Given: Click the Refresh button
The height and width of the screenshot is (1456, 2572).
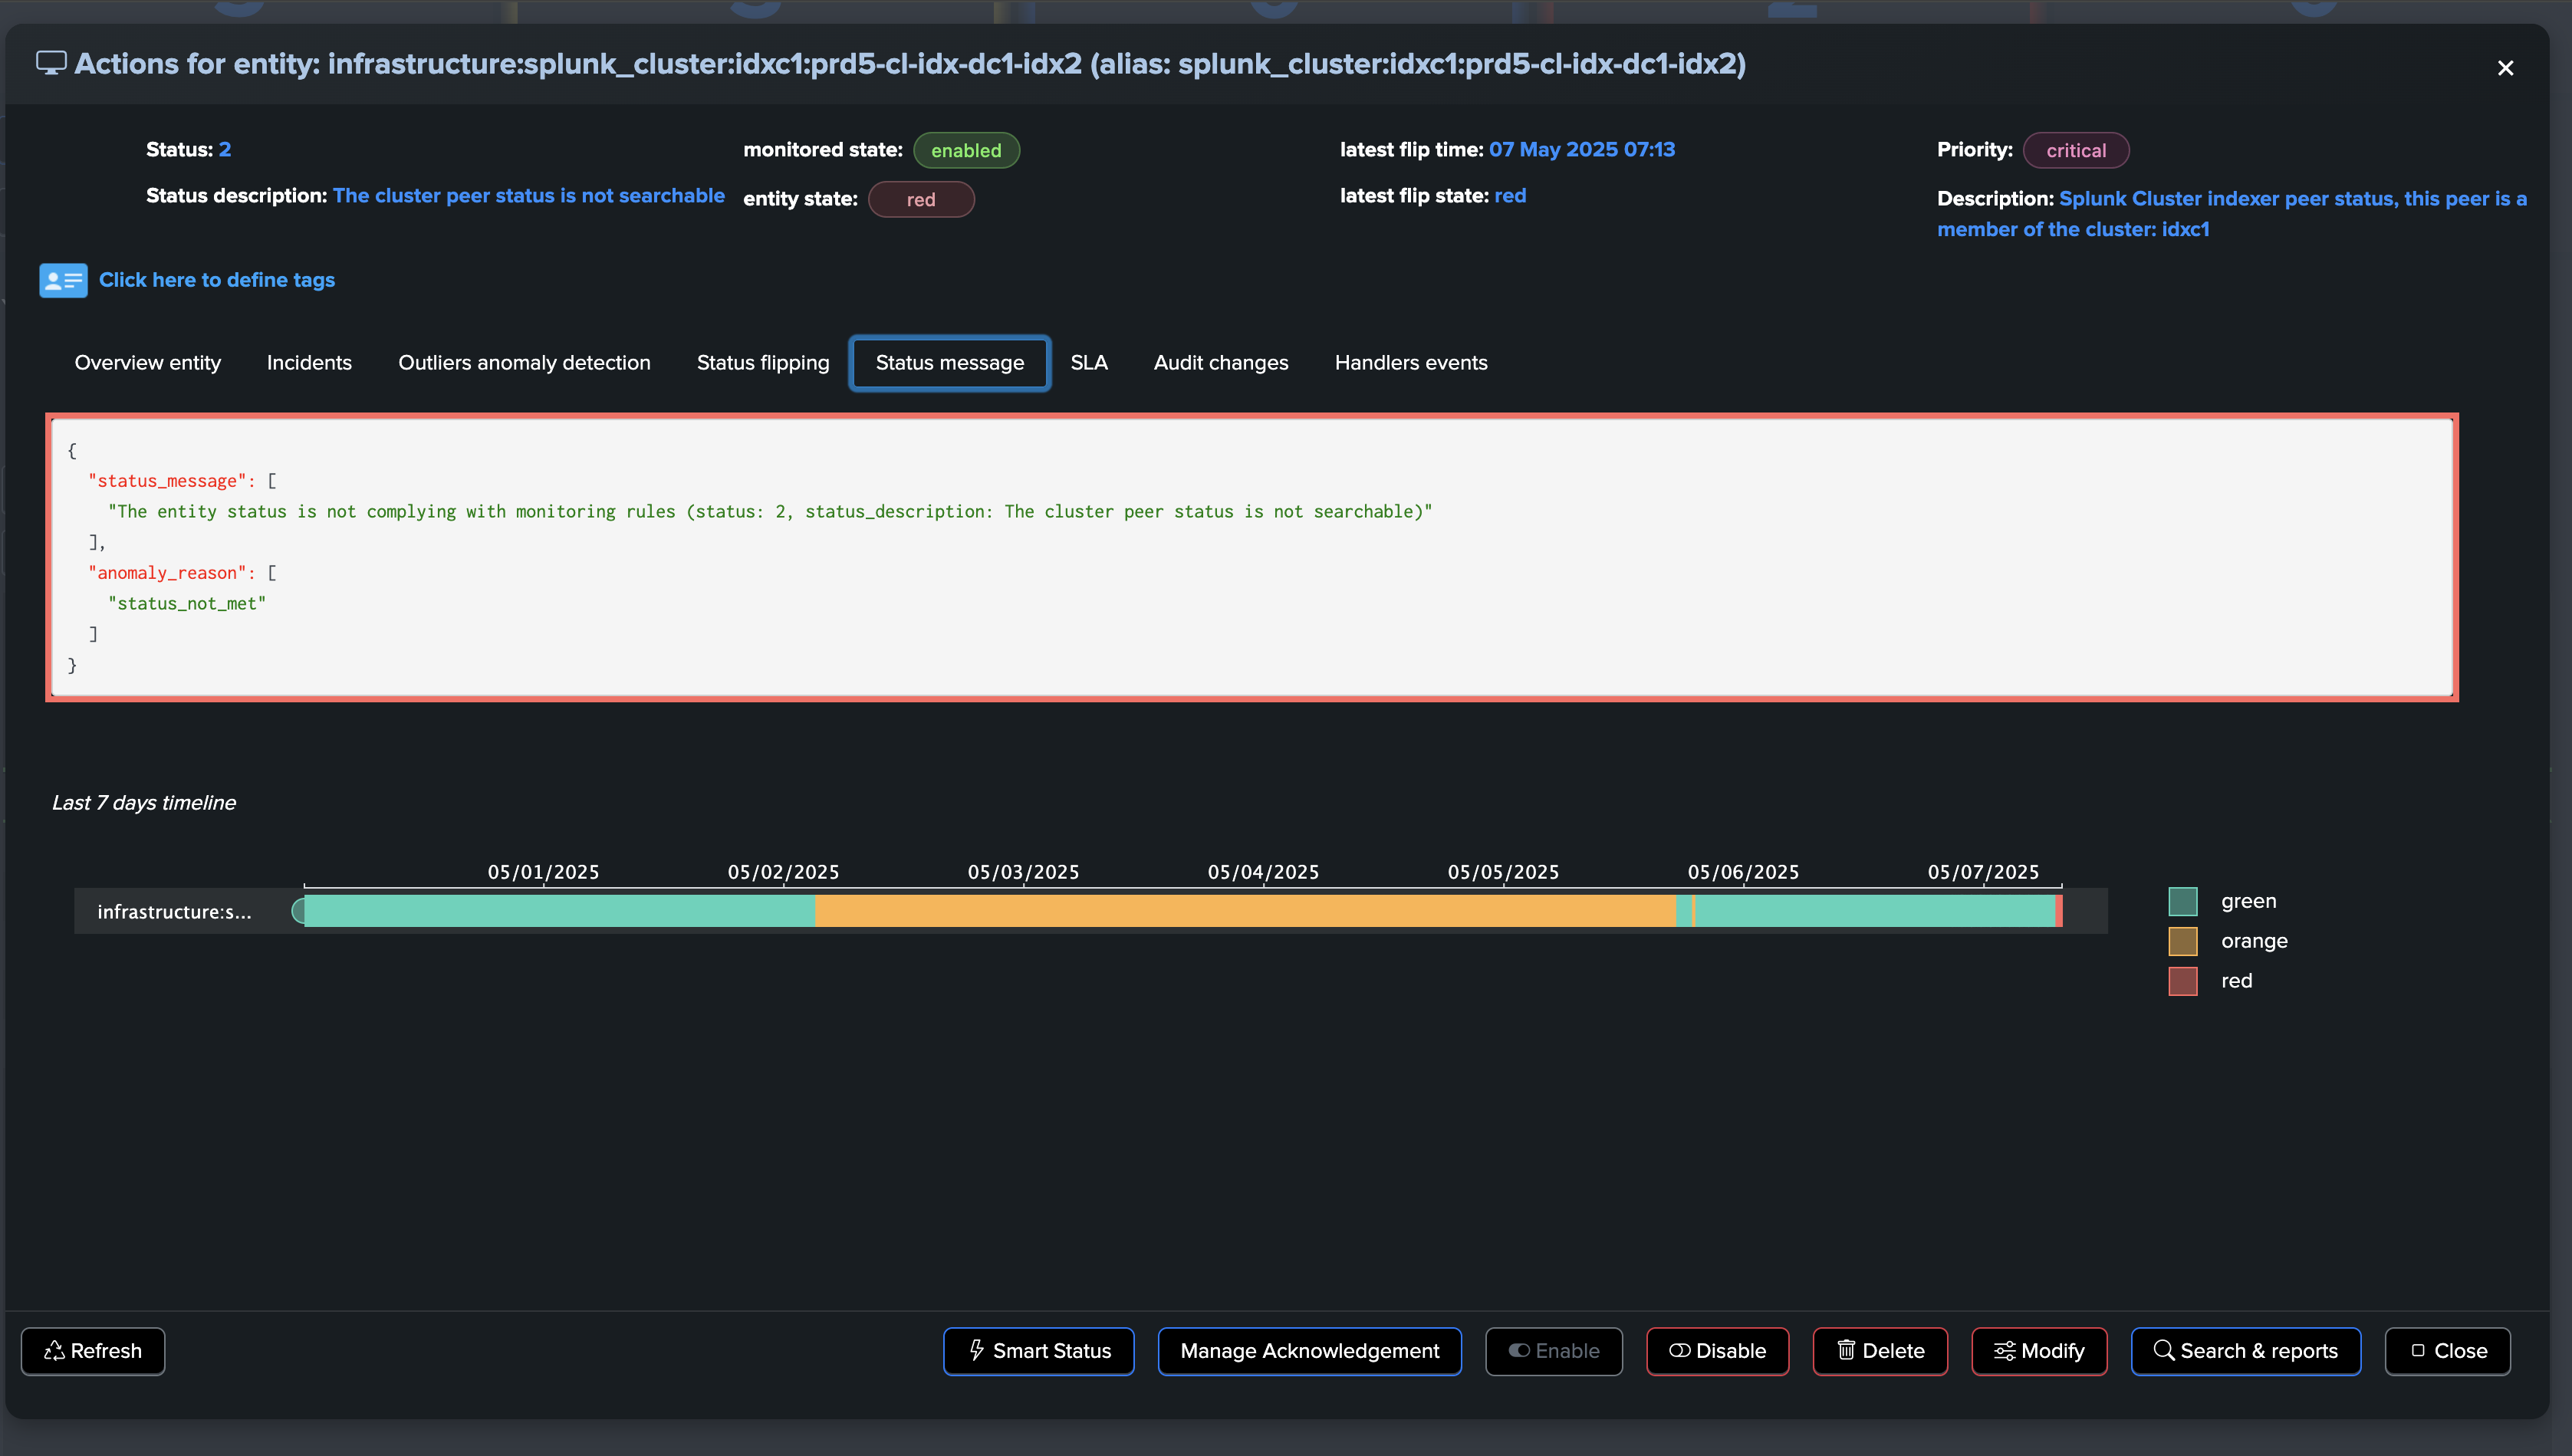Looking at the screenshot, I should tap(93, 1351).
